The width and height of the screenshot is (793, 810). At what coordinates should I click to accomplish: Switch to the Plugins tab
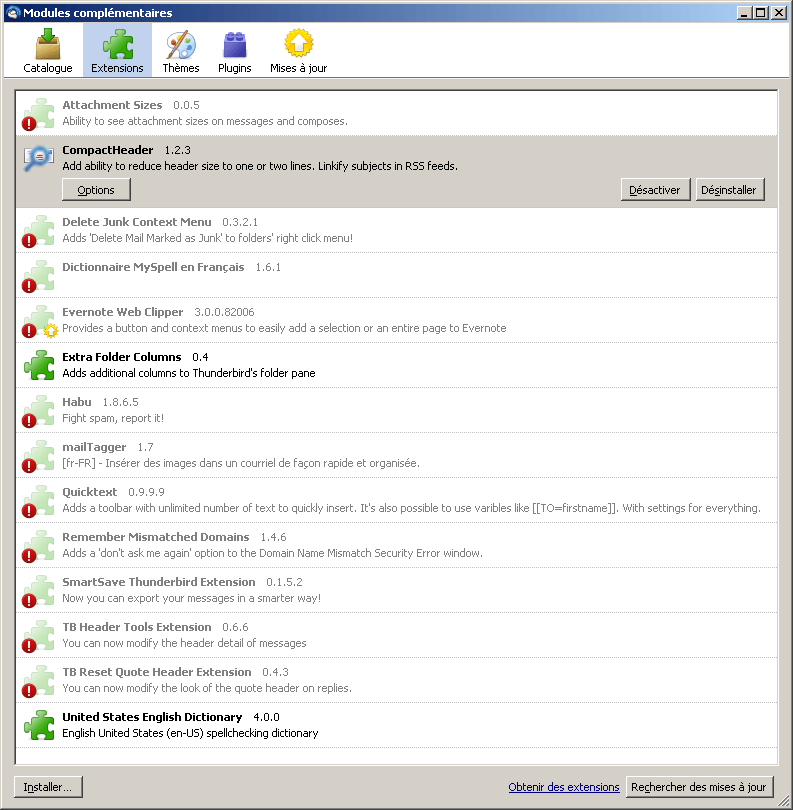coord(235,51)
